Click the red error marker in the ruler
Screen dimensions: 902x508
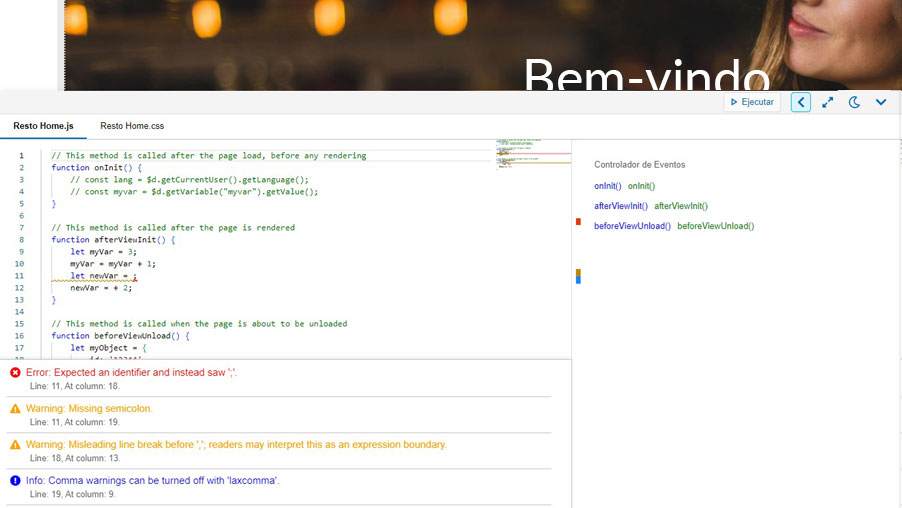click(578, 221)
